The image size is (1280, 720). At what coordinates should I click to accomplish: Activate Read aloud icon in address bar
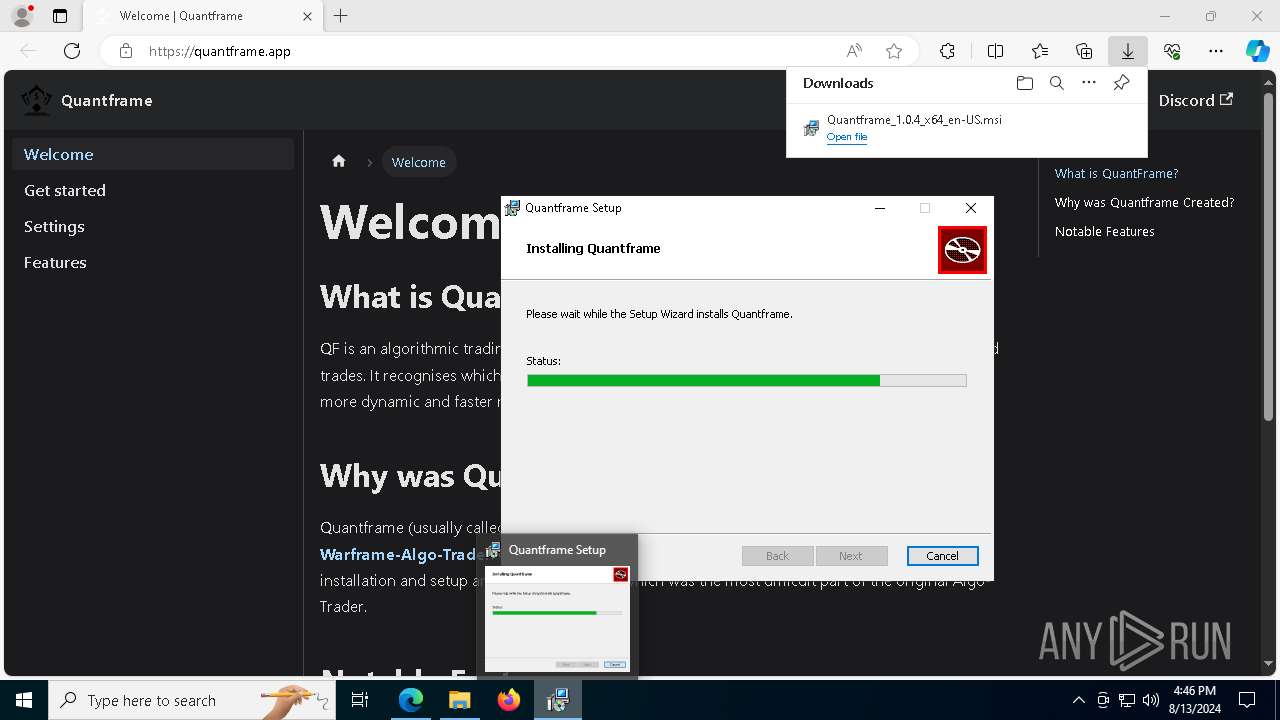point(854,51)
